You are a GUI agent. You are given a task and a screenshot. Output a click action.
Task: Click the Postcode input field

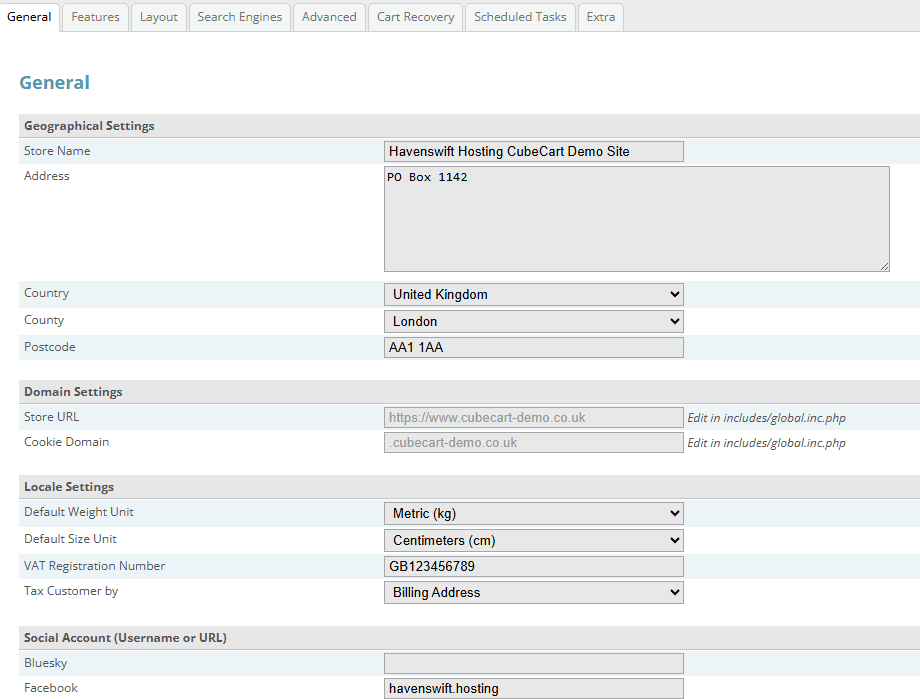pos(534,347)
